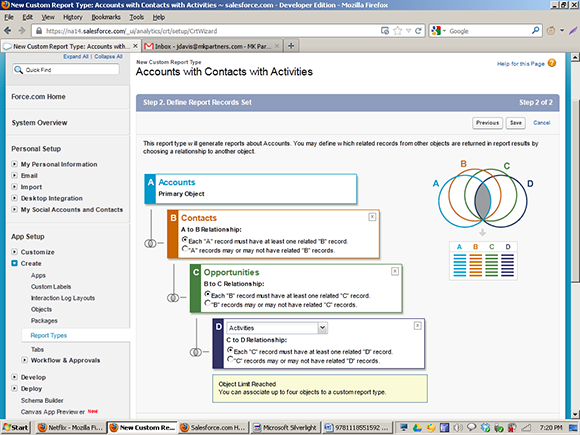Remove Contacts object with its X icon

pos(372,217)
